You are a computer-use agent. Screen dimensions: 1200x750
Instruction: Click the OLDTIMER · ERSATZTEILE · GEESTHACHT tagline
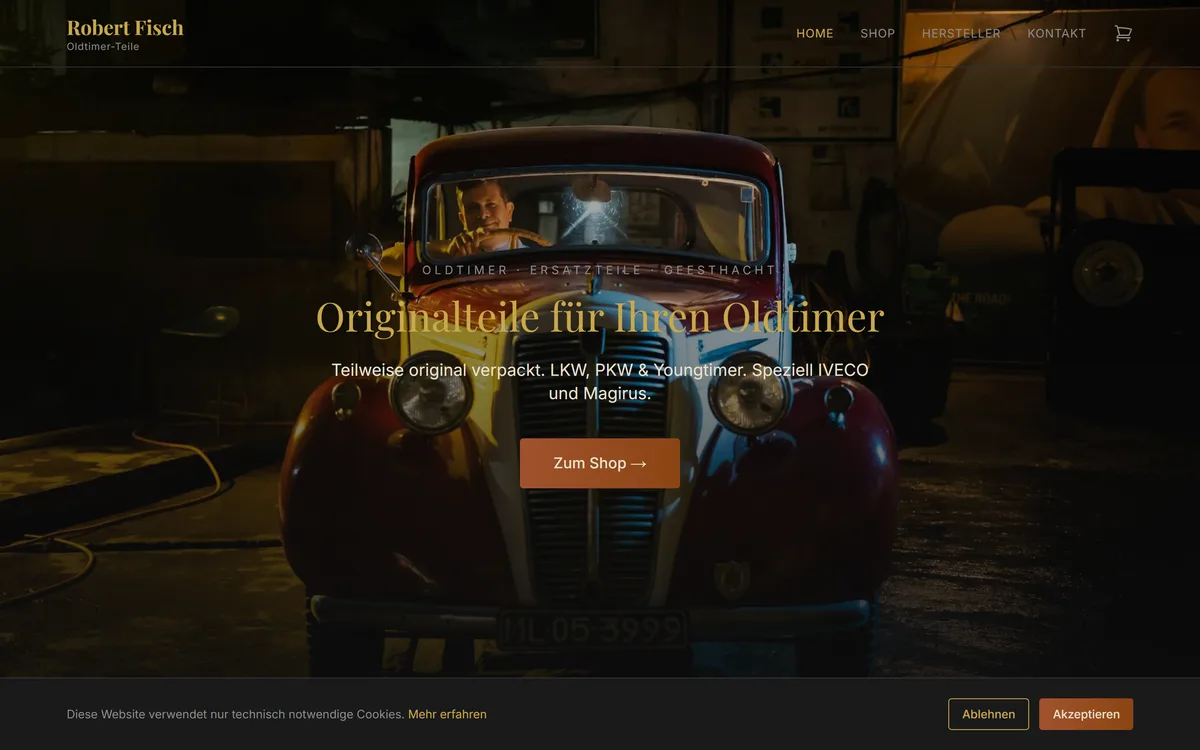click(600, 270)
